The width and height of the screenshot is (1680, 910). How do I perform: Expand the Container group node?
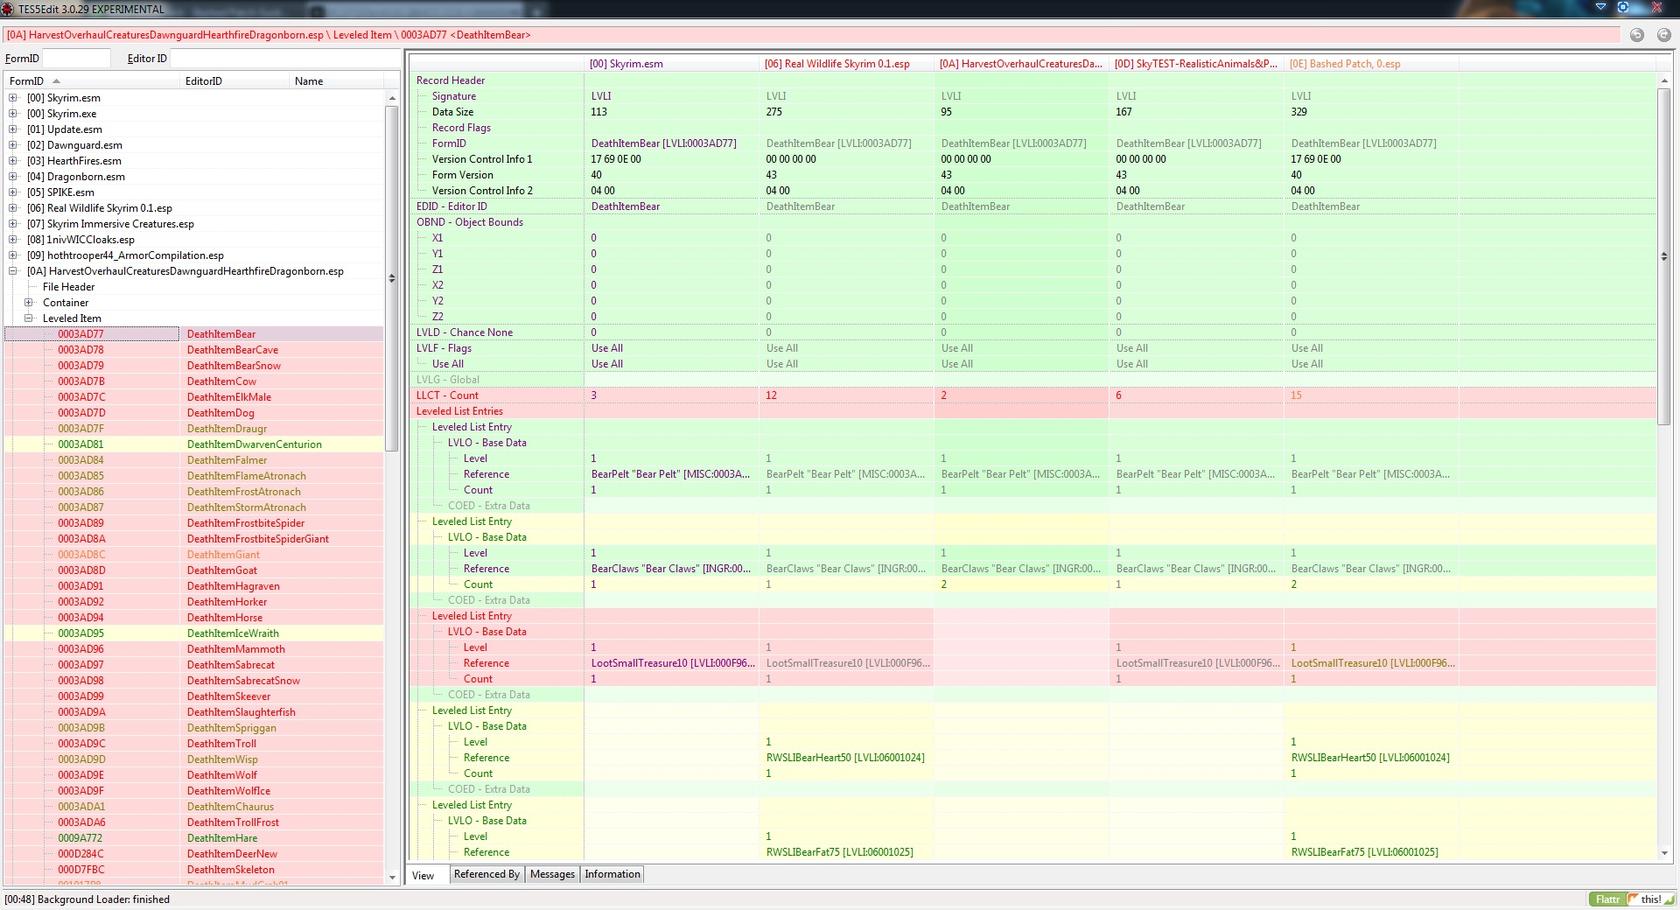pyautogui.click(x=29, y=303)
